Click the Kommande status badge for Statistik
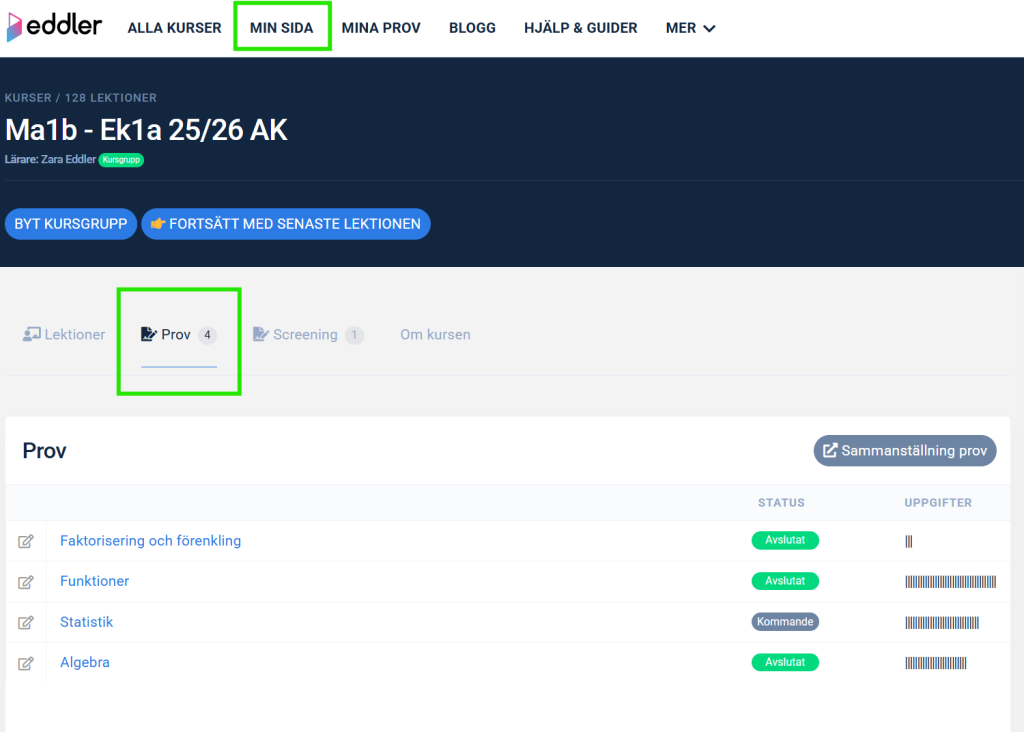This screenshot has width=1024, height=732. (x=785, y=622)
